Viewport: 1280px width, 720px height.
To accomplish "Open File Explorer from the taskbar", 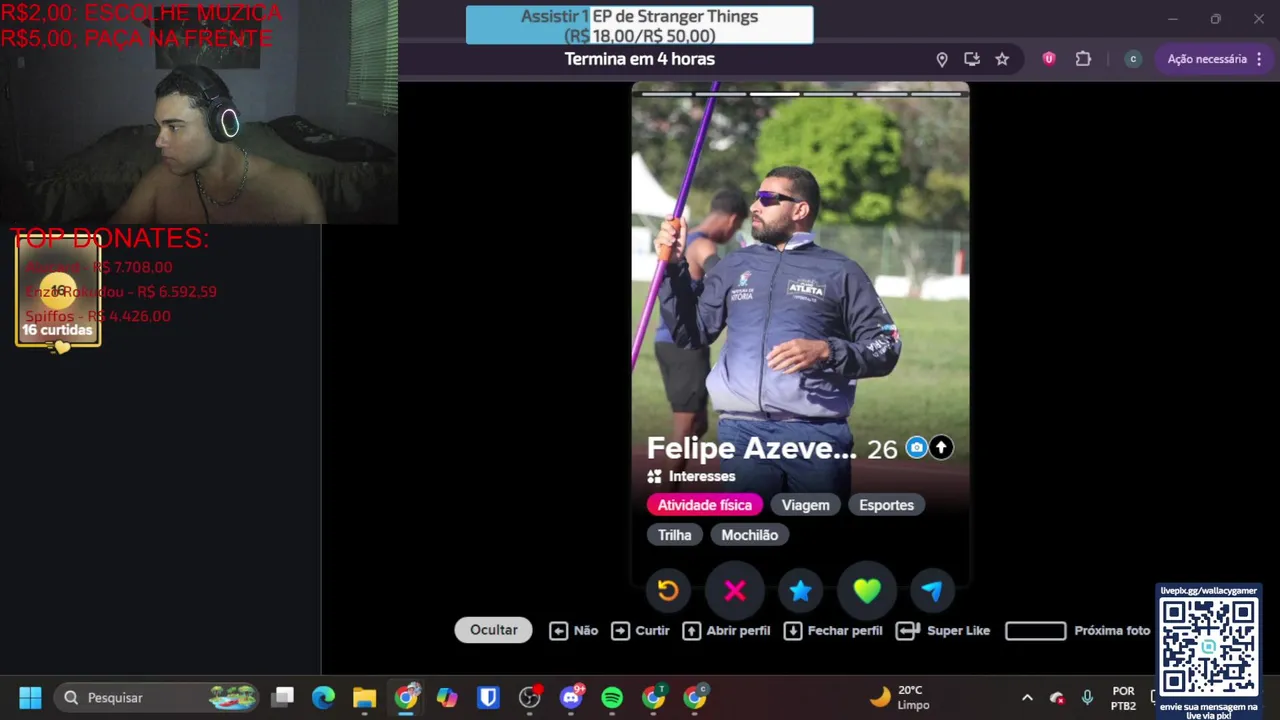I will click(364, 698).
